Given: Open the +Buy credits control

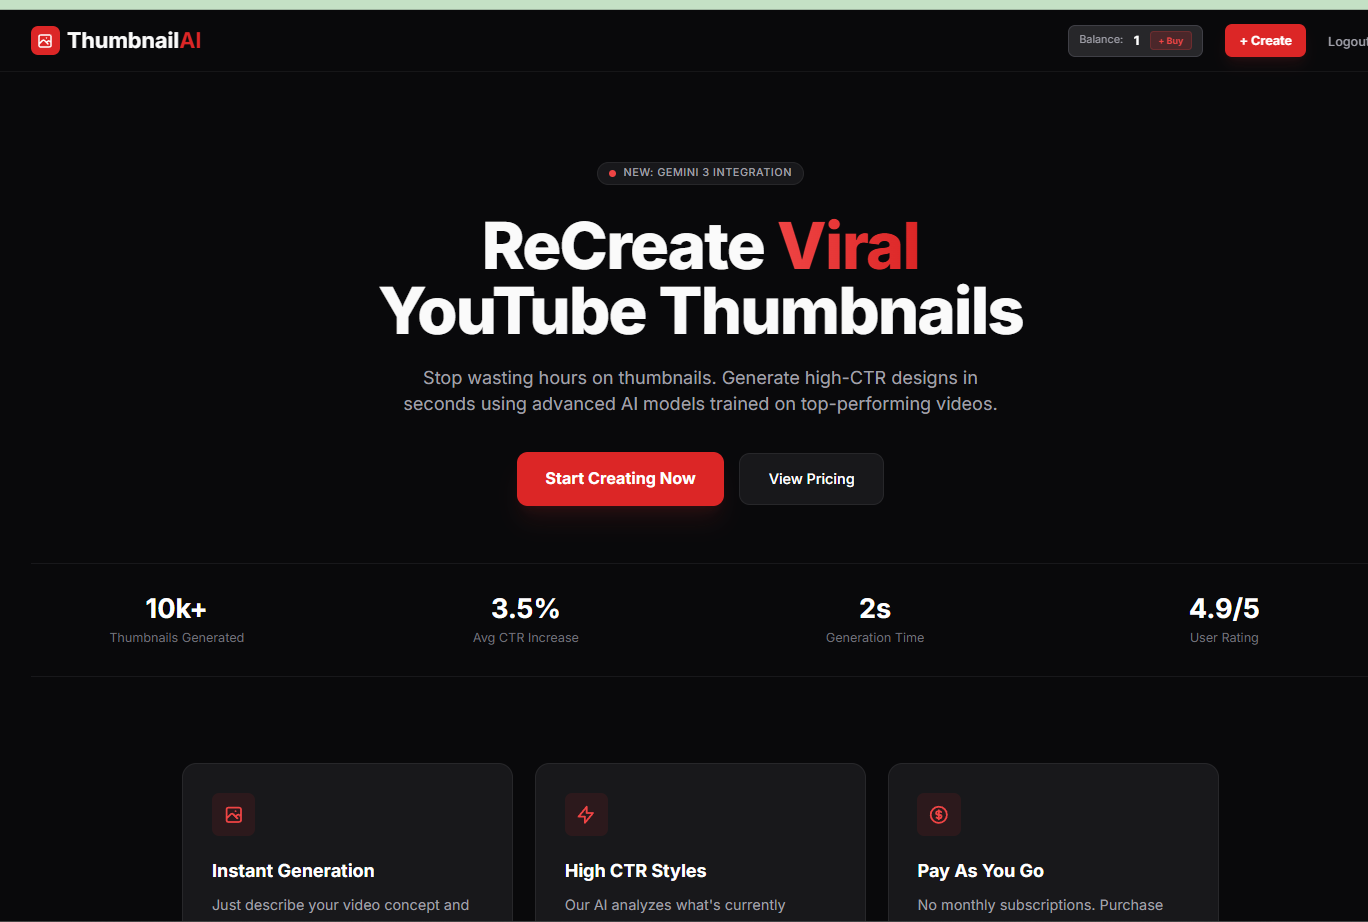Looking at the screenshot, I should pos(1170,40).
